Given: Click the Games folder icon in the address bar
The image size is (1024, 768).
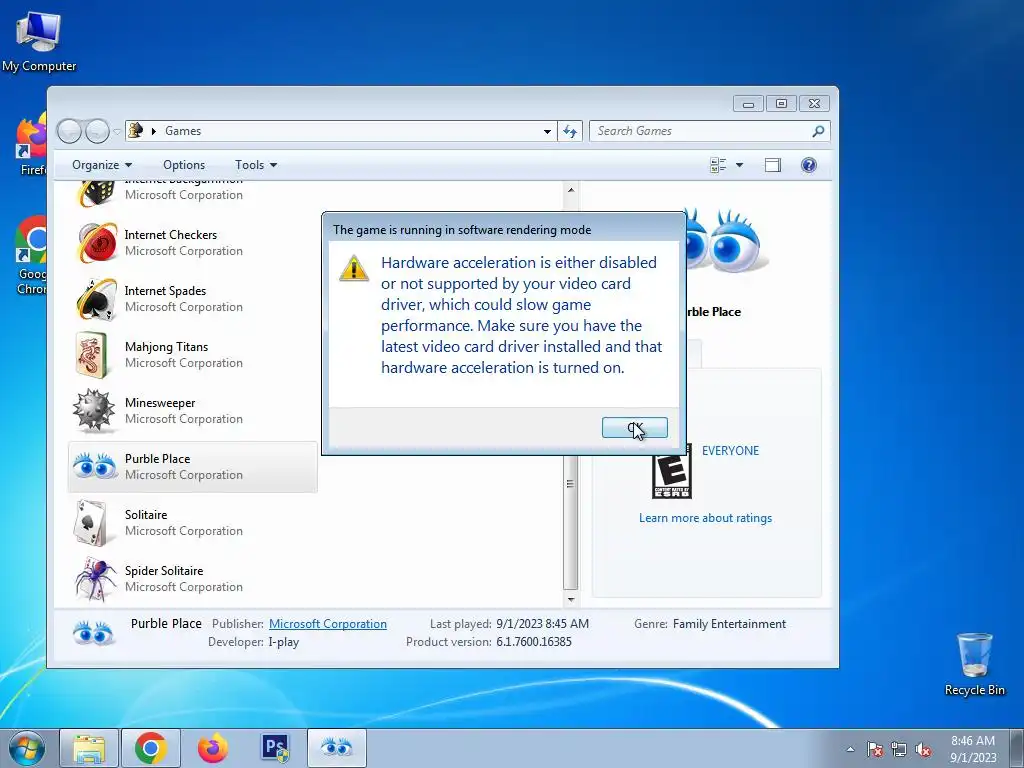Looking at the screenshot, I should pyautogui.click(x=136, y=131).
